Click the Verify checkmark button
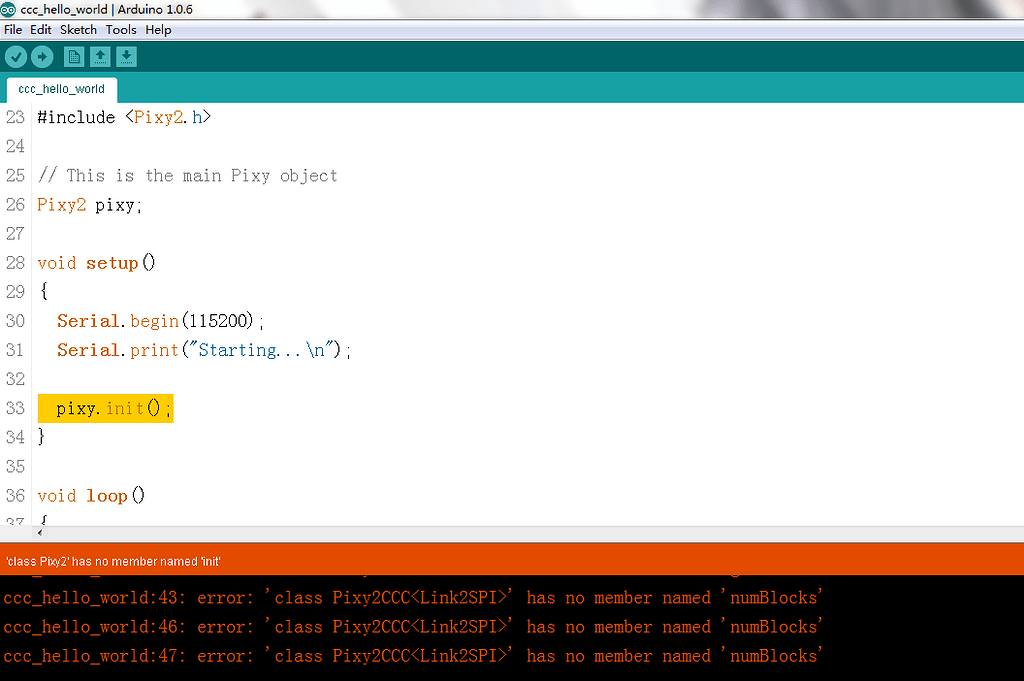The height and width of the screenshot is (681, 1024). 15,57
